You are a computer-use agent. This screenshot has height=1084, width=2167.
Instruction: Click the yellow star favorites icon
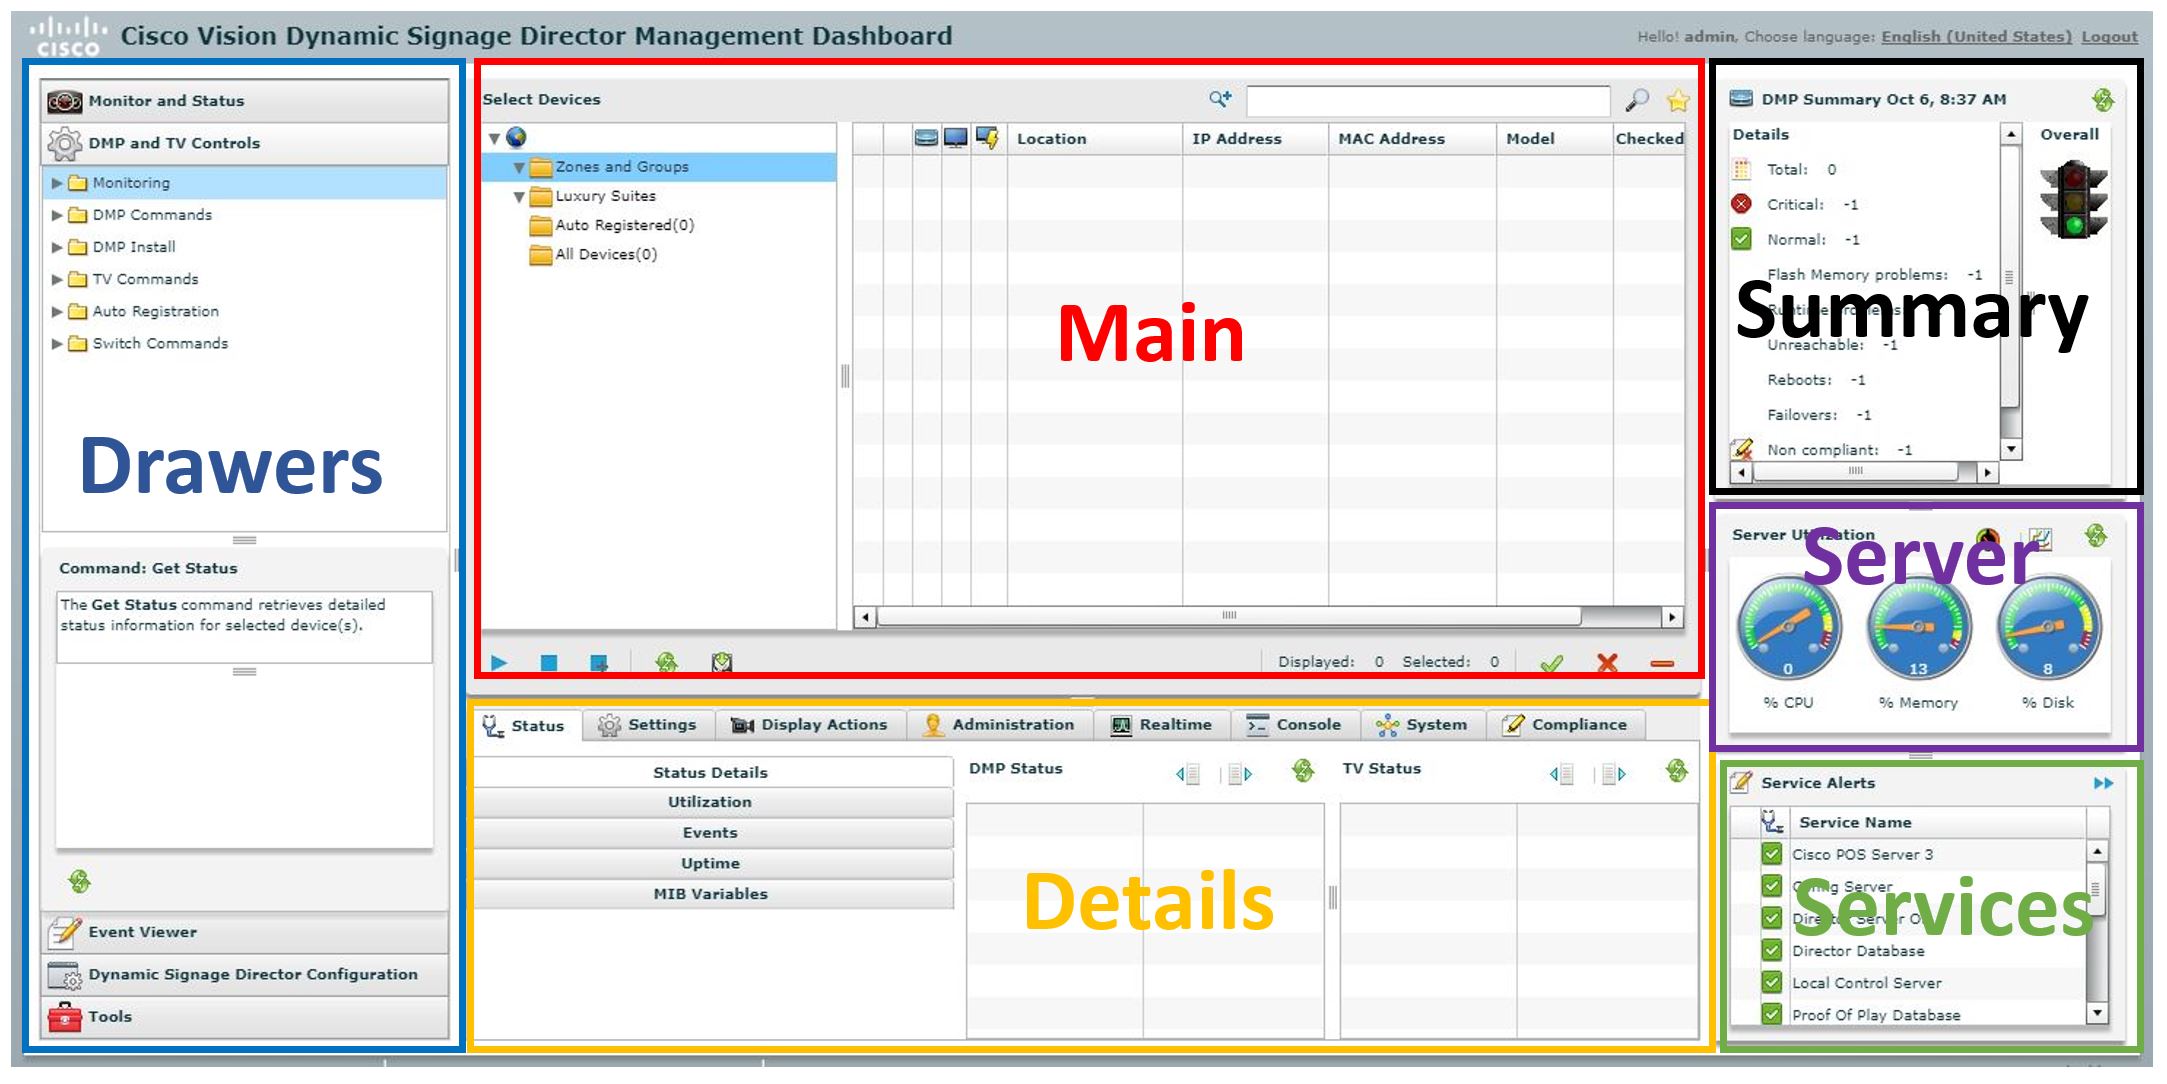(x=1678, y=100)
